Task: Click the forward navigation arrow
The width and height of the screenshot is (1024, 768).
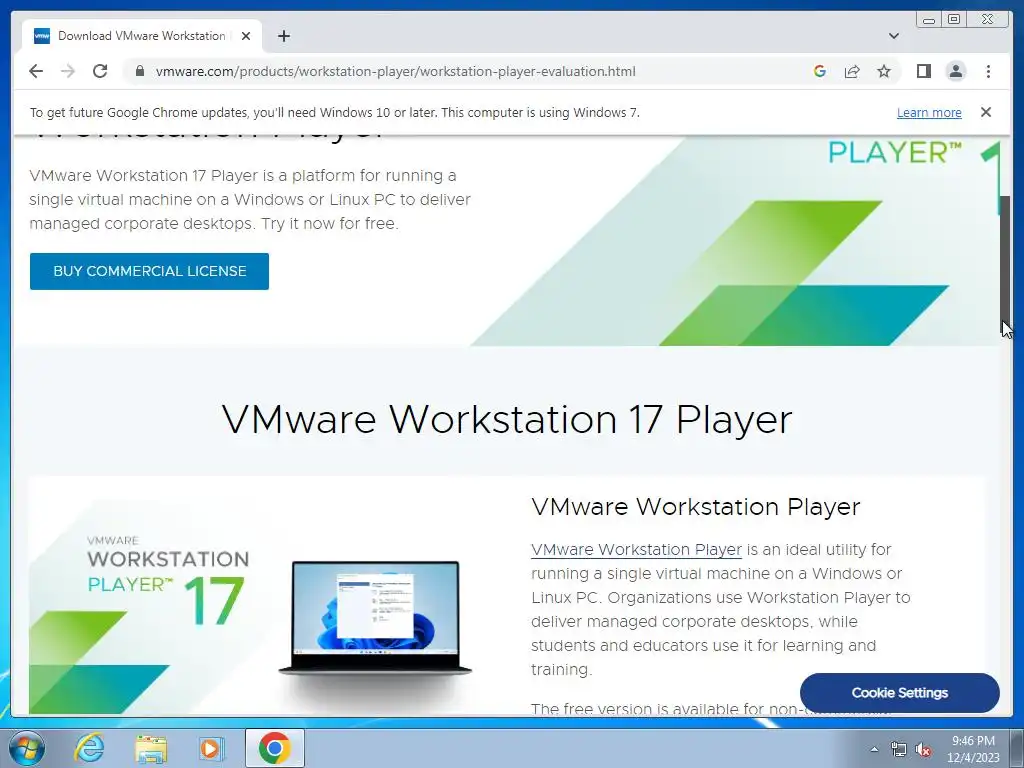Action: (68, 71)
